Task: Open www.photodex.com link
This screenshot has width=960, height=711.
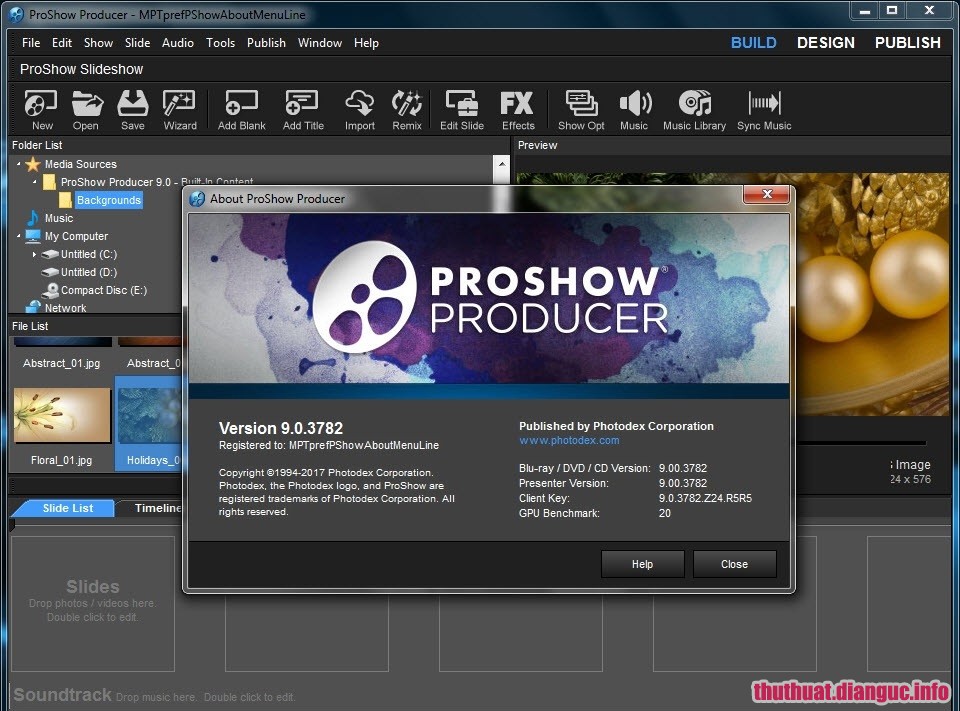Action: [569, 440]
